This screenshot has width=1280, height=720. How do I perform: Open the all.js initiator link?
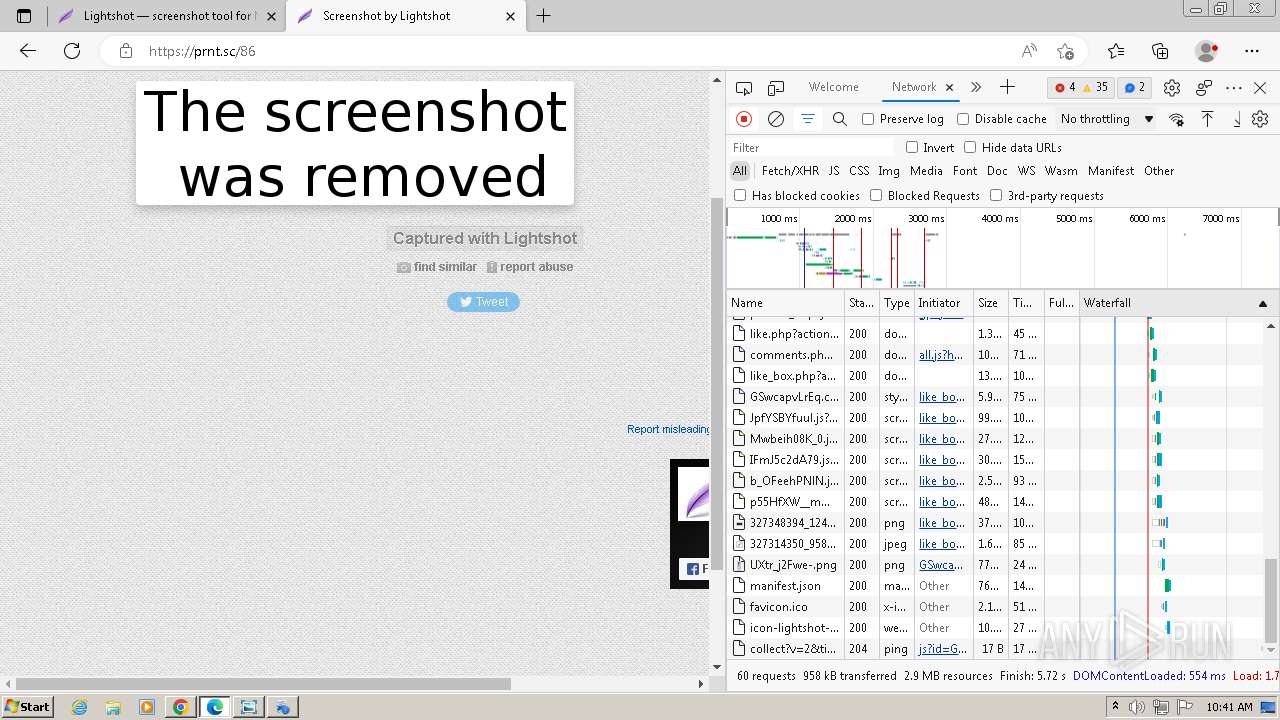coord(941,355)
